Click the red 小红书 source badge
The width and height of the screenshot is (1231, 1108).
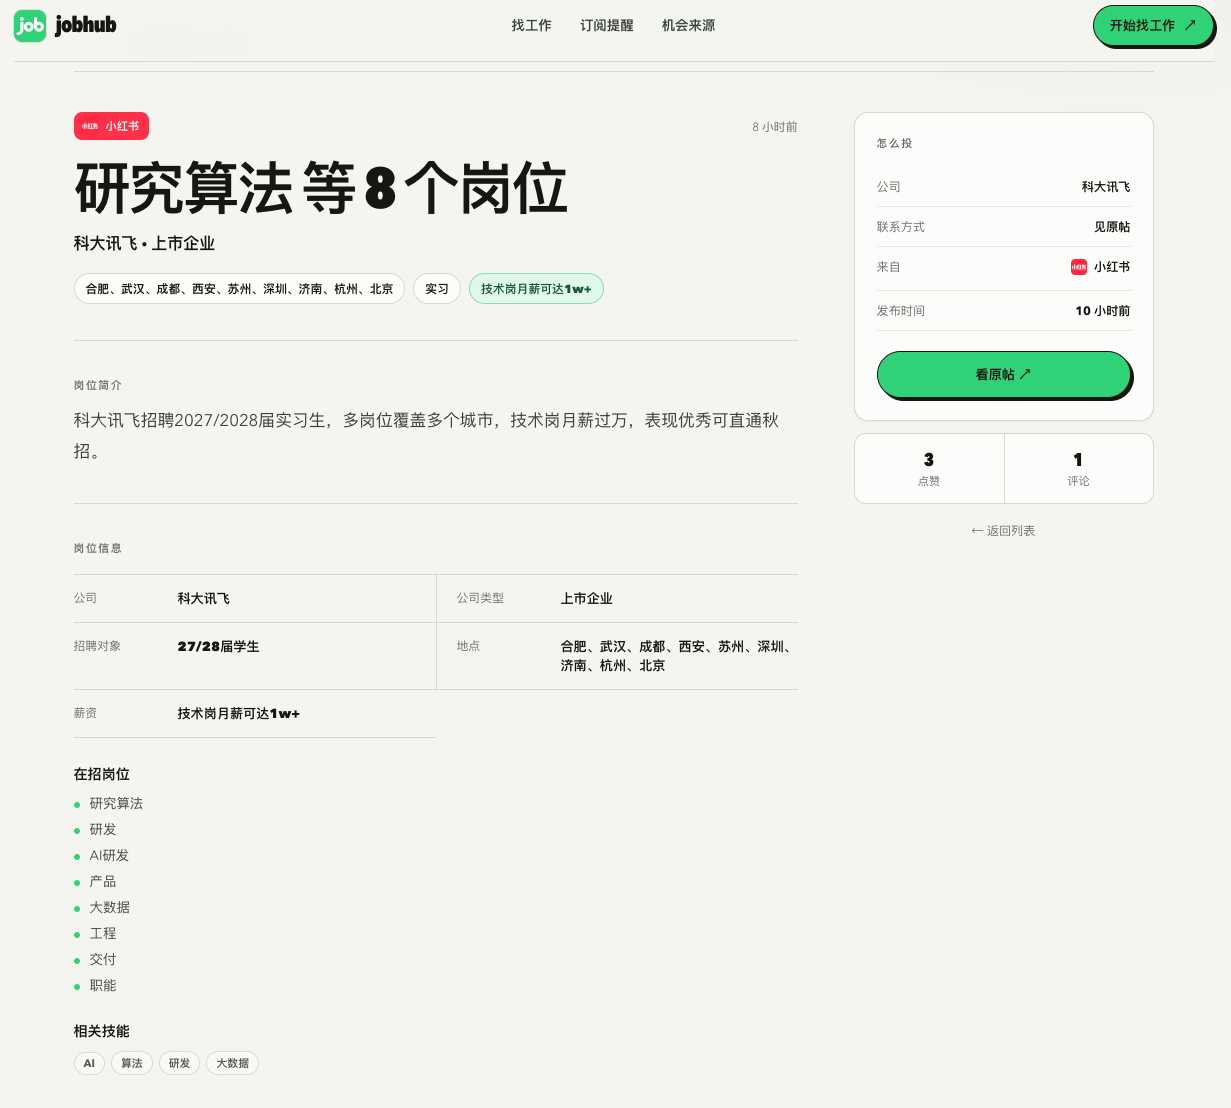tap(111, 126)
